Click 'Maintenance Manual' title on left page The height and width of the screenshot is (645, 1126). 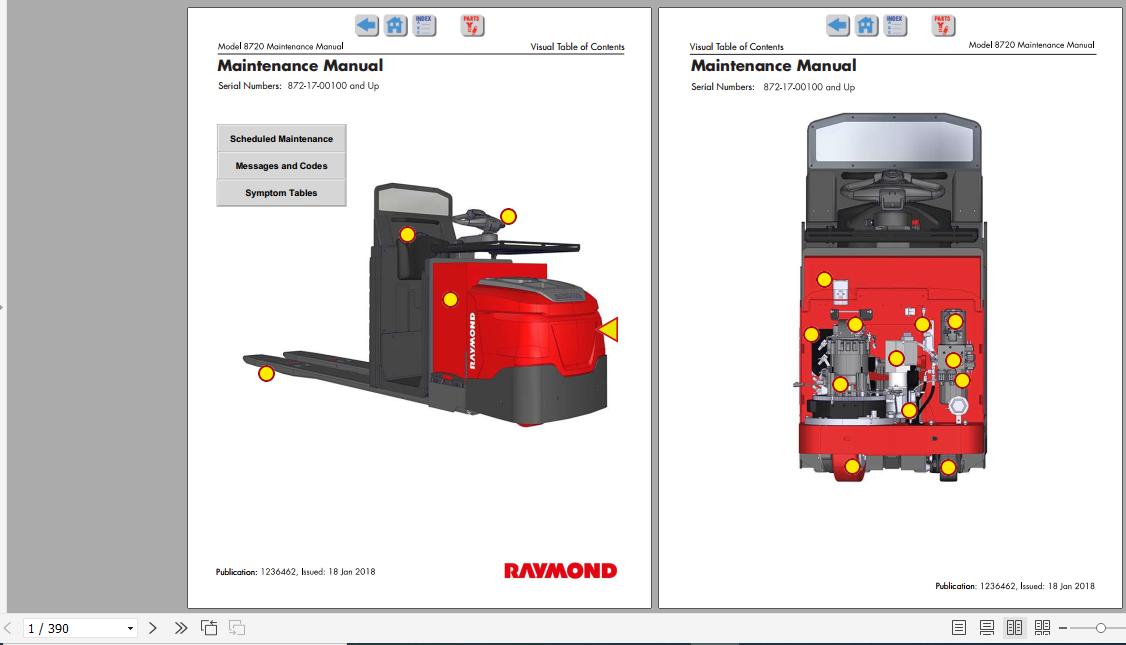pyautogui.click(x=300, y=65)
